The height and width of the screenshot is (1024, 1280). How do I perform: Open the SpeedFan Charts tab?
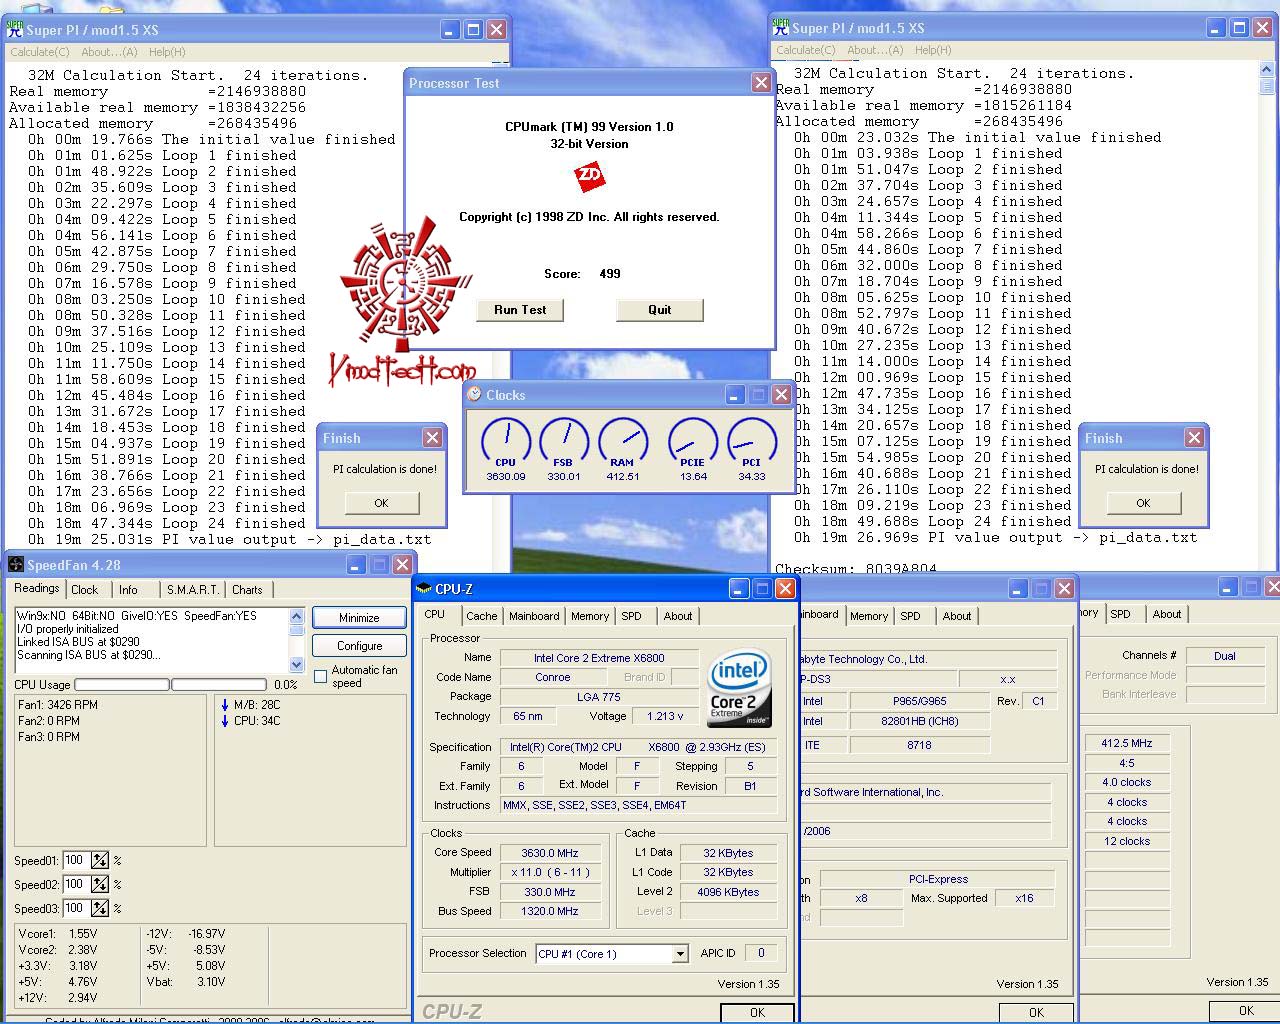[247, 590]
